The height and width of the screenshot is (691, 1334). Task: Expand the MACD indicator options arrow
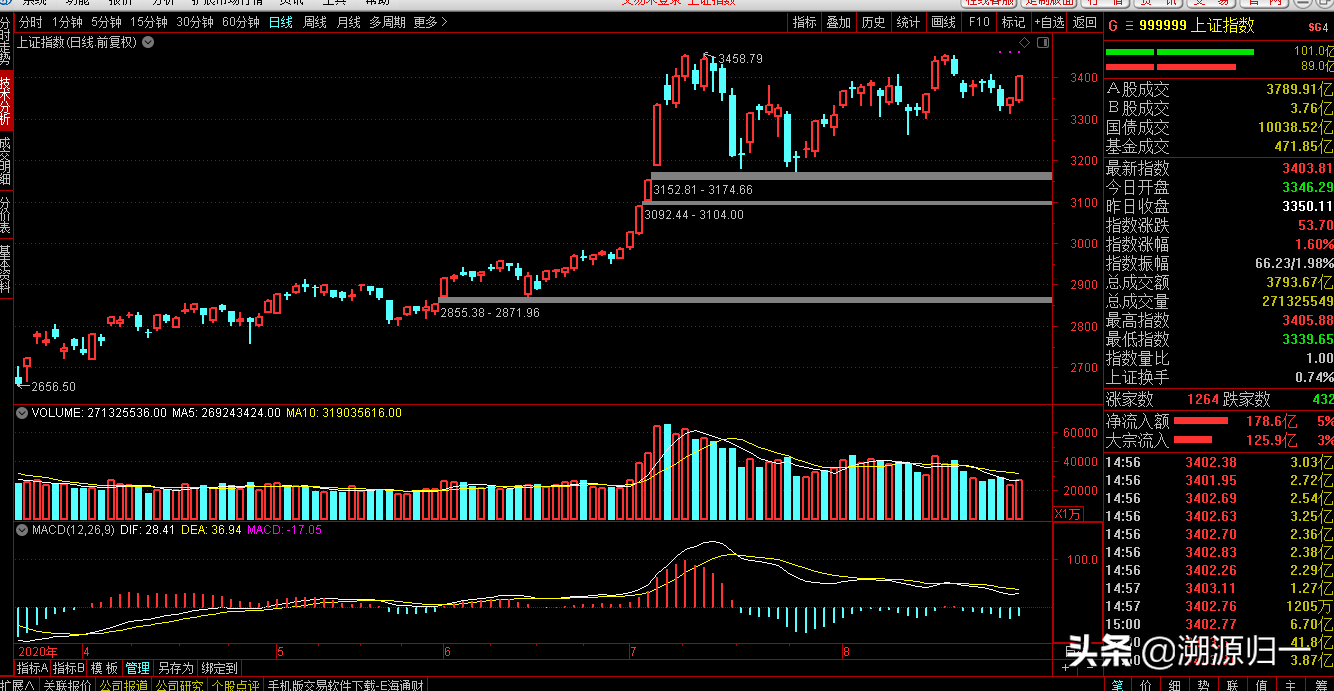[x=22, y=530]
